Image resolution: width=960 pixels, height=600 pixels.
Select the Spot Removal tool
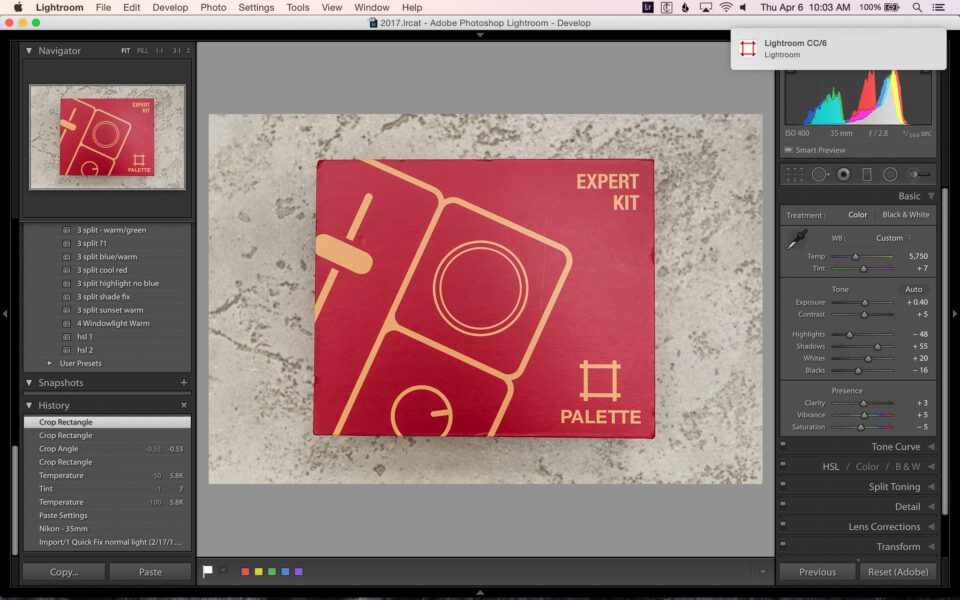820,174
